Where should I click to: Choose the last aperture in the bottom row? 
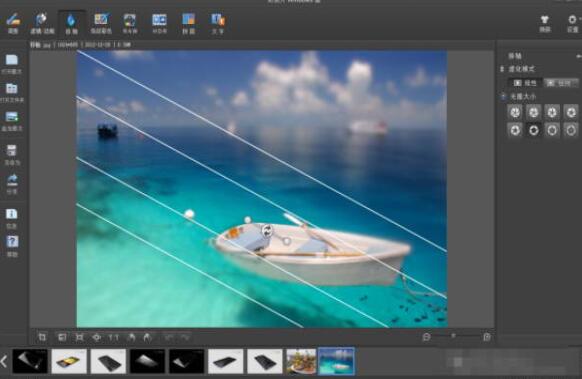[570, 130]
